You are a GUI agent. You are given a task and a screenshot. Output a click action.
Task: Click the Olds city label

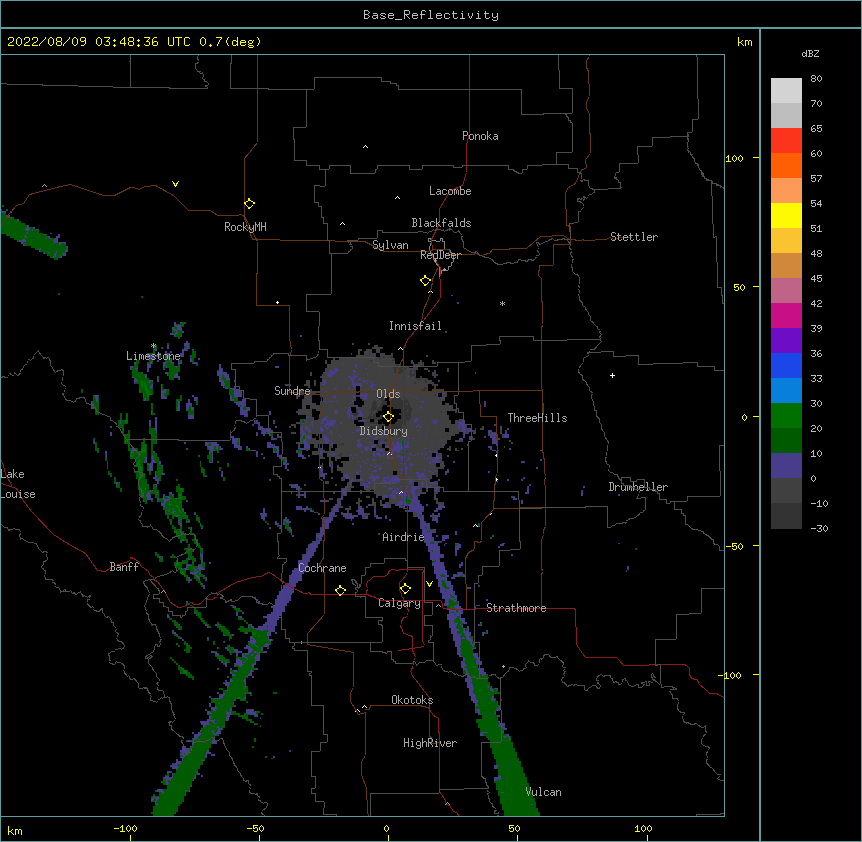click(x=388, y=394)
